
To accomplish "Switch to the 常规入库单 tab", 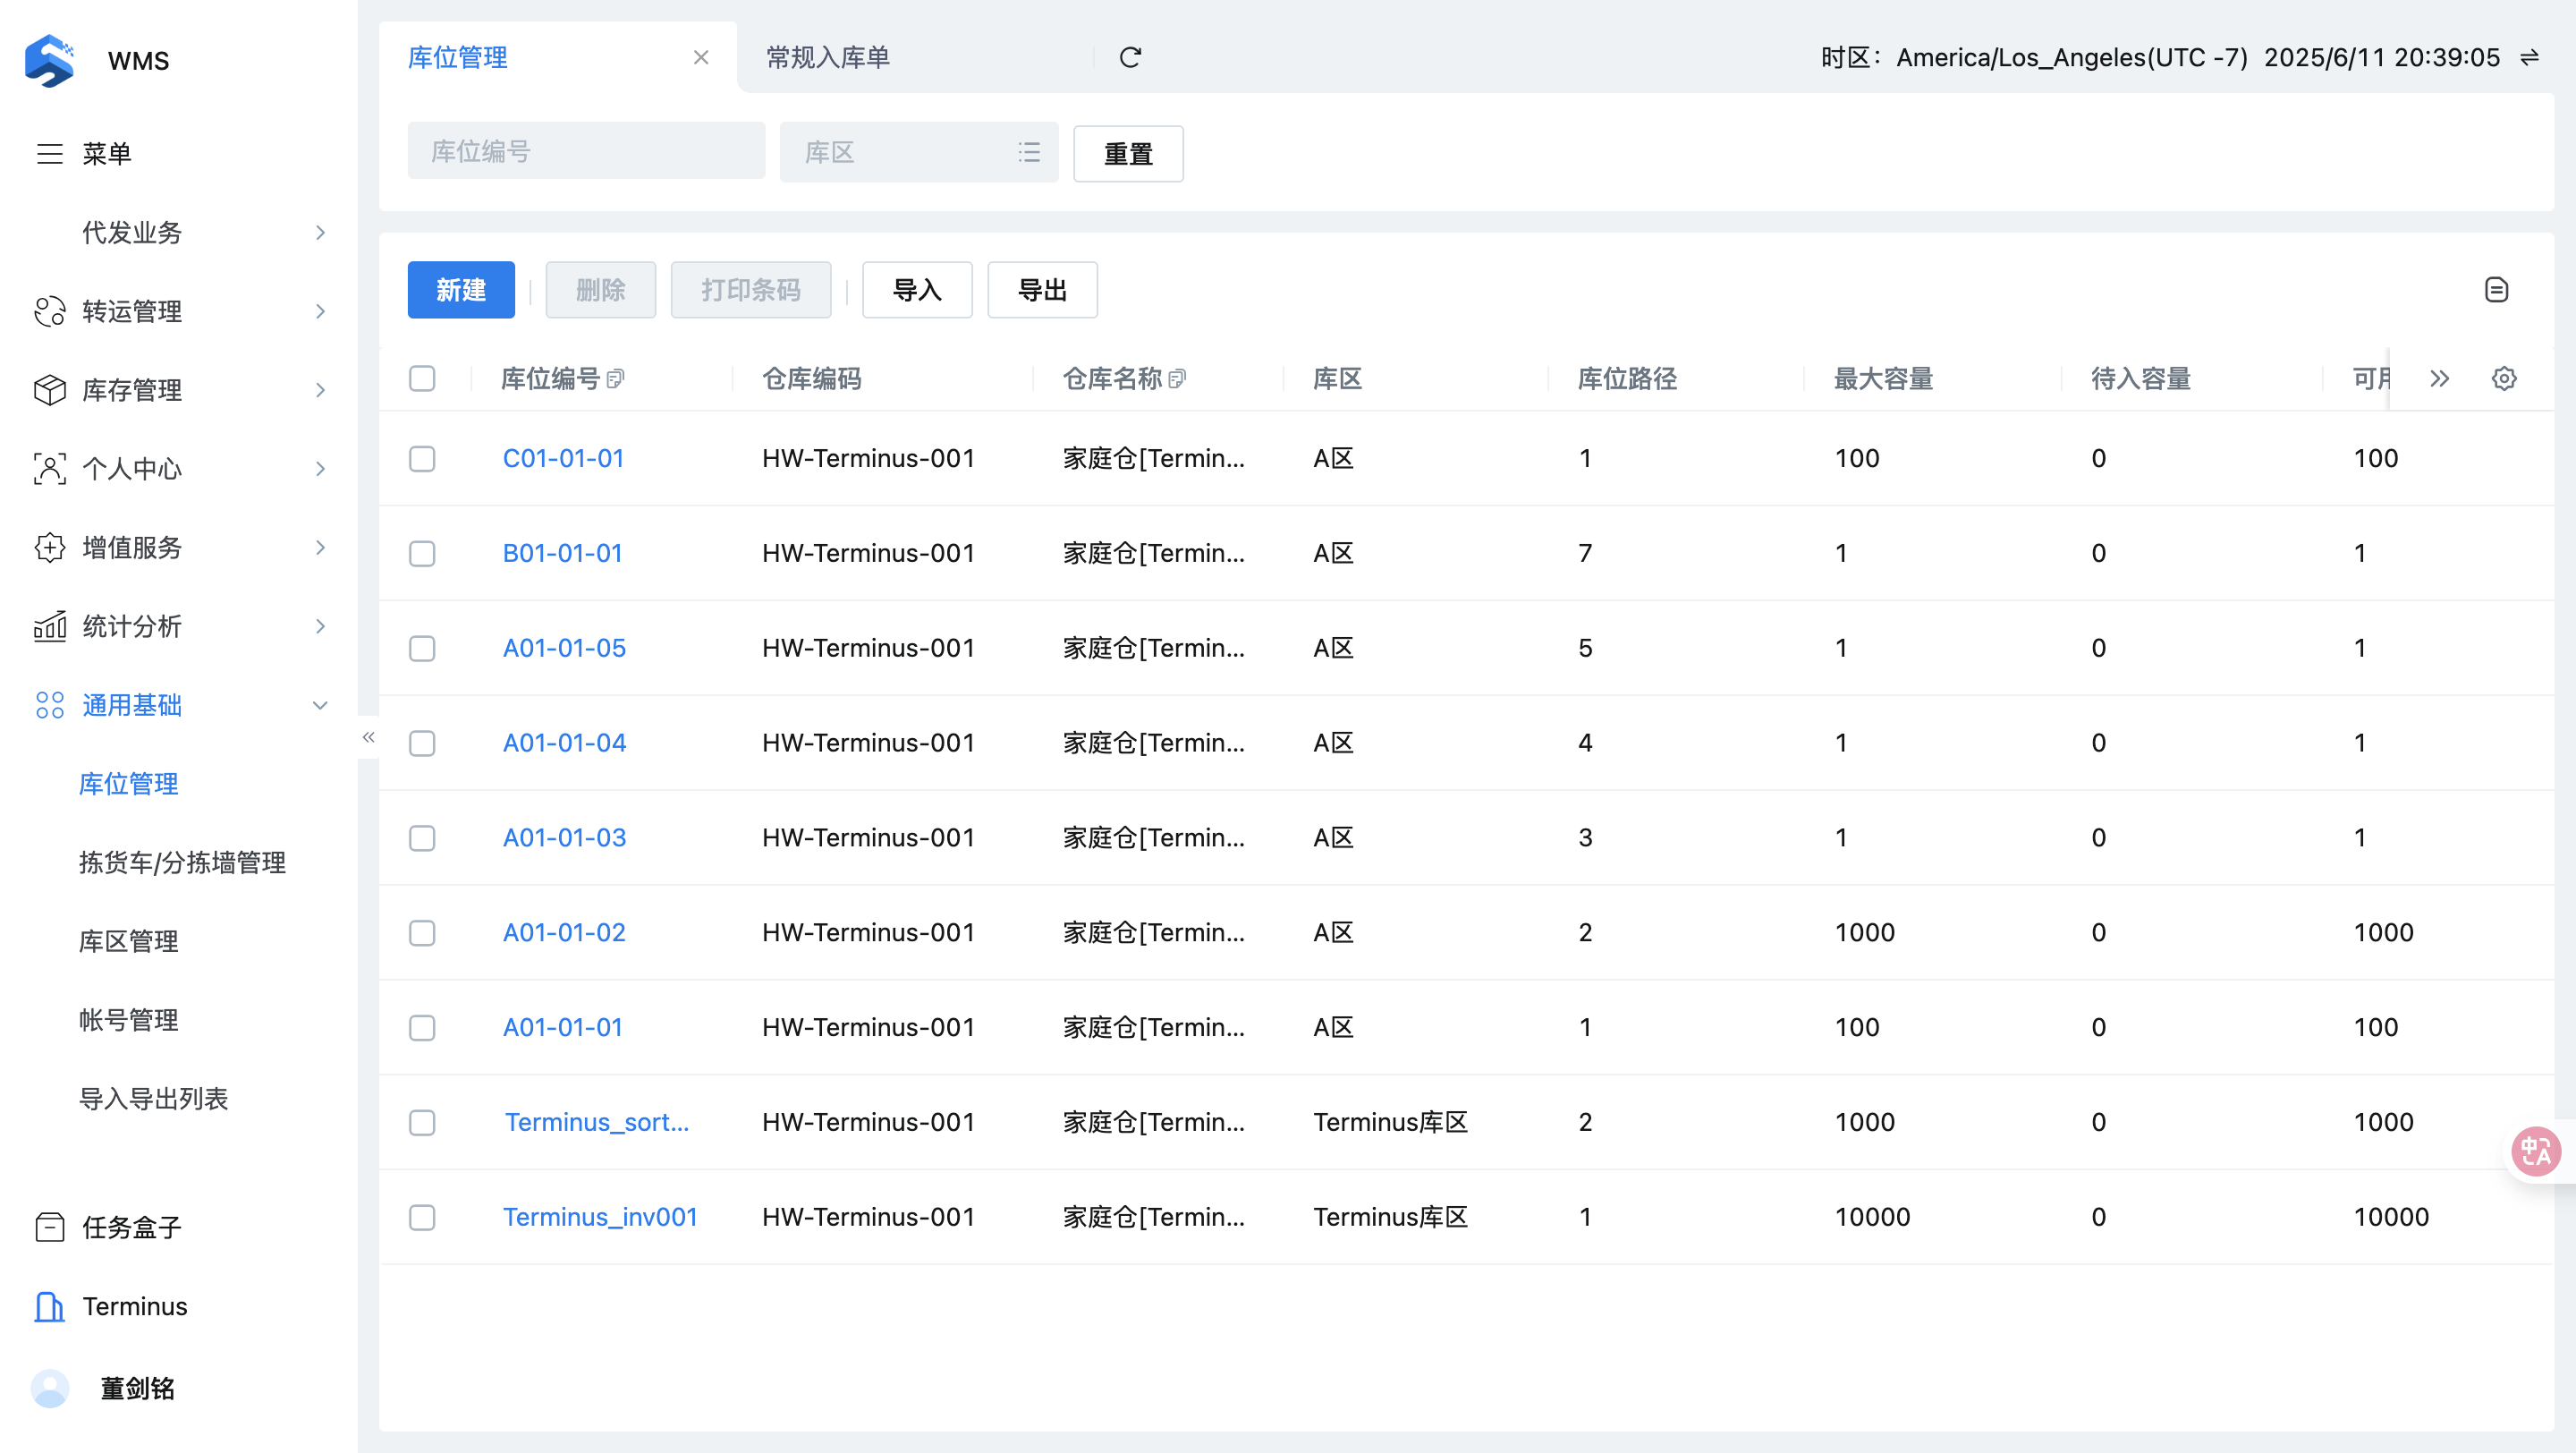I will click(827, 58).
